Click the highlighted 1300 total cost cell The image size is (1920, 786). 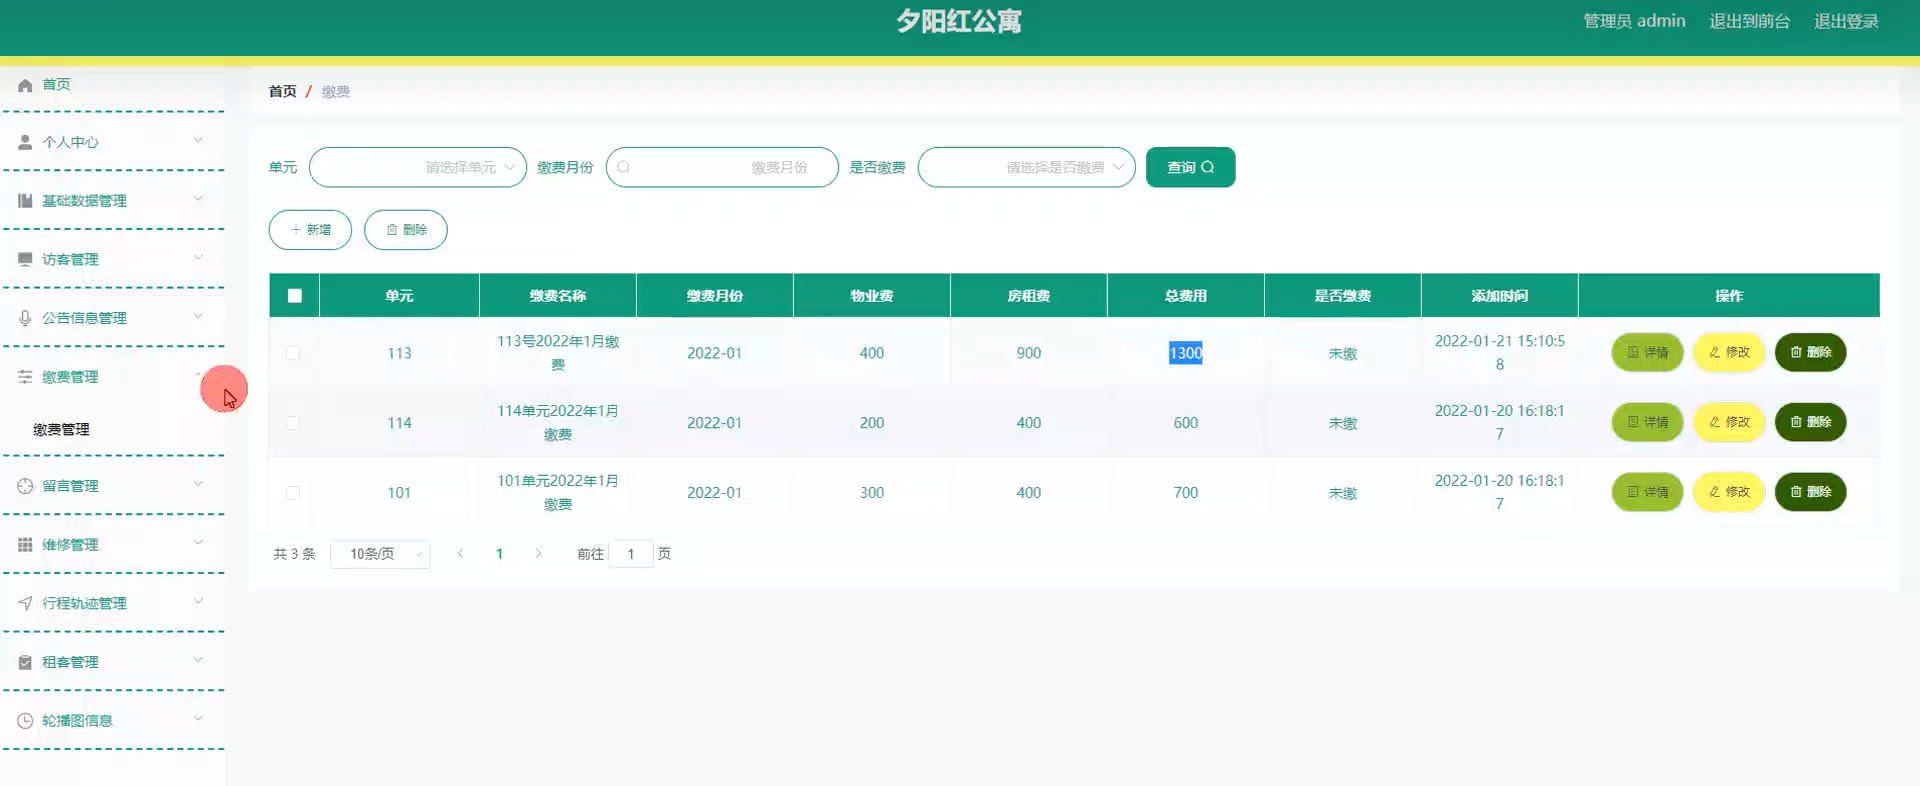[1186, 353]
